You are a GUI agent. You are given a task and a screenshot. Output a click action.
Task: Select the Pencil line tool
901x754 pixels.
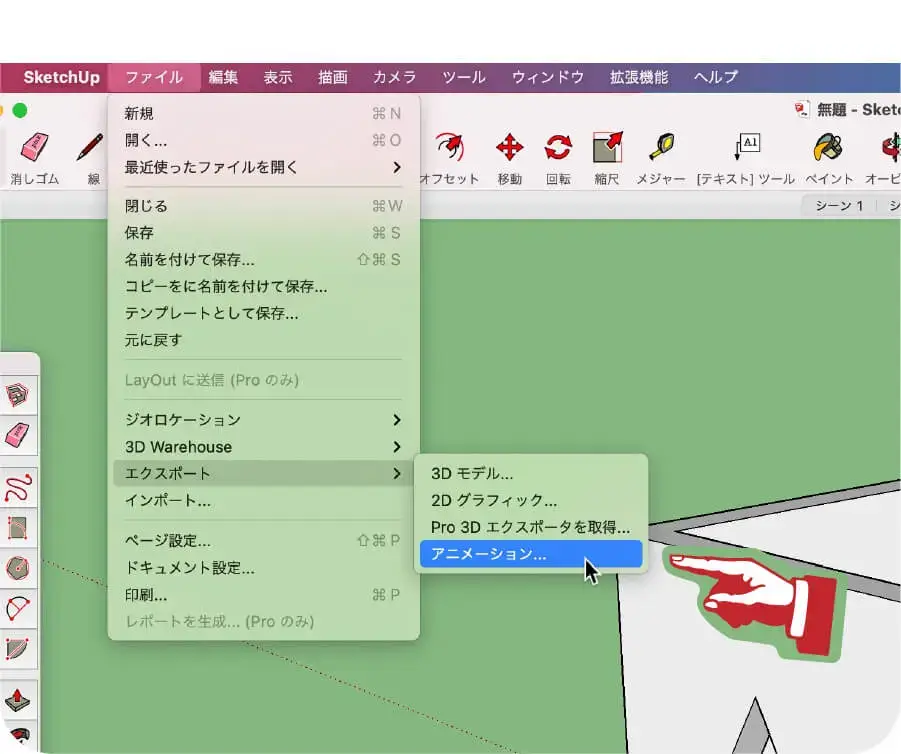pos(92,148)
